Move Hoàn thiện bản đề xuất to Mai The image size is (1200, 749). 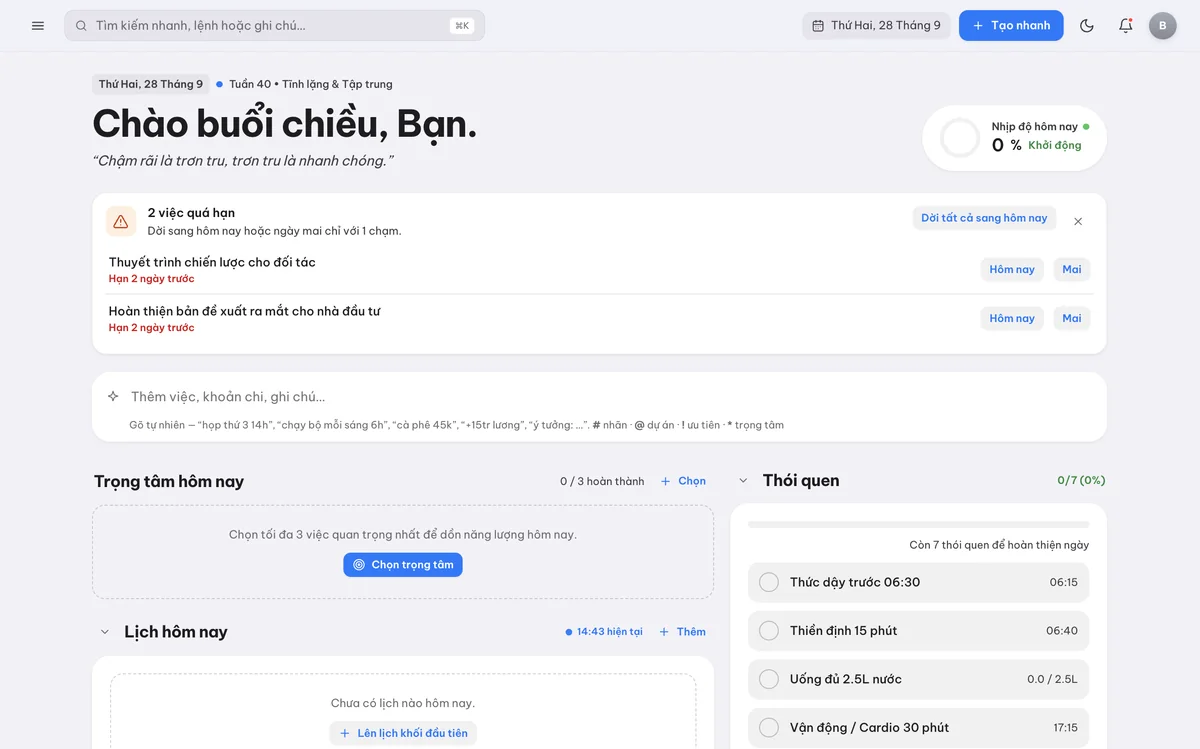coord(1072,318)
